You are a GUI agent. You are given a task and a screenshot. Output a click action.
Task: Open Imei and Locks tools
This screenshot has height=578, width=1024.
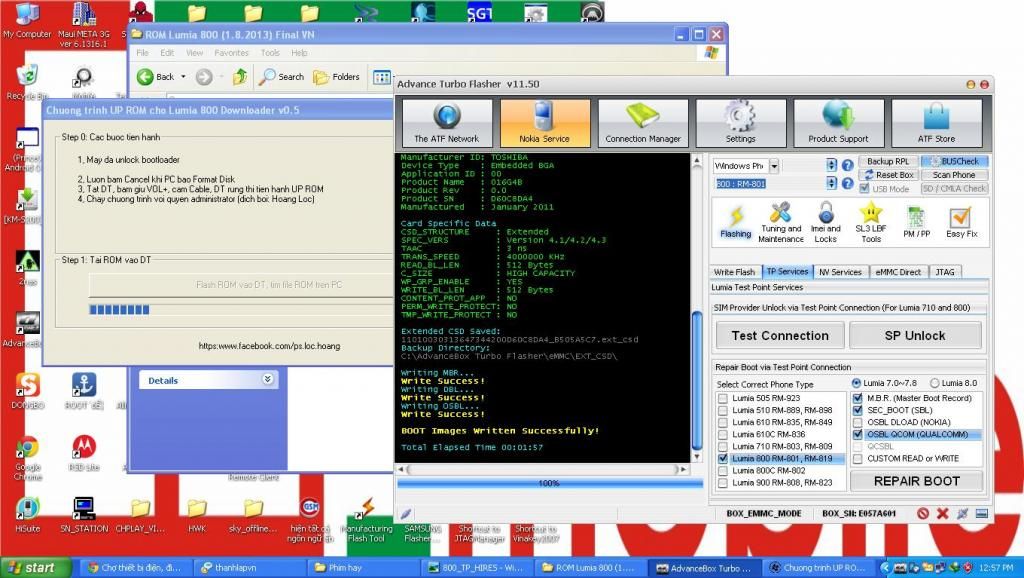[825, 222]
